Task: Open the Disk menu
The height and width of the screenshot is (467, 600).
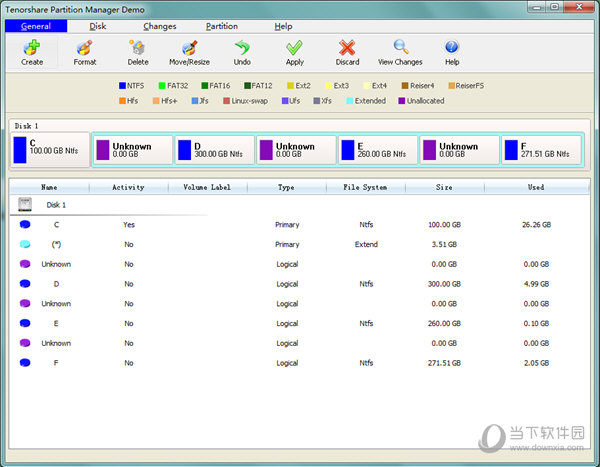Action: pyautogui.click(x=98, y=26)
